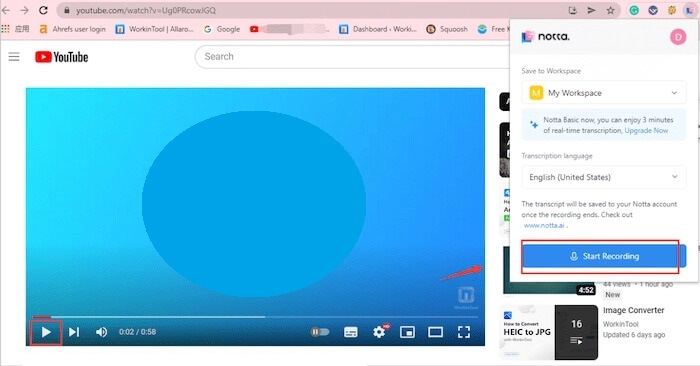Open the Ahrefs user login bookmark
700x366 pixels.
coord(73,29)
